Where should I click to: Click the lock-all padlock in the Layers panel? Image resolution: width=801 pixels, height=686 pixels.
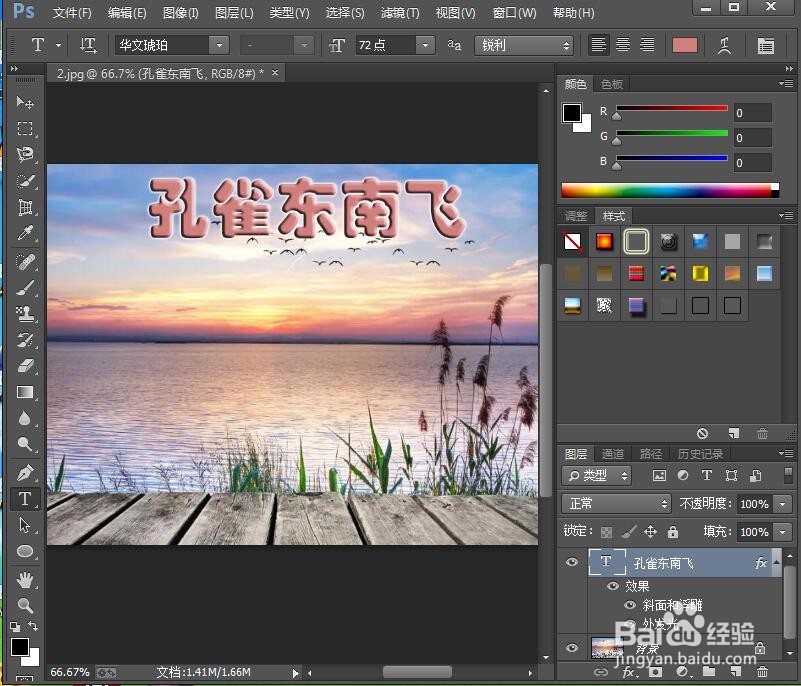[671, 532]
